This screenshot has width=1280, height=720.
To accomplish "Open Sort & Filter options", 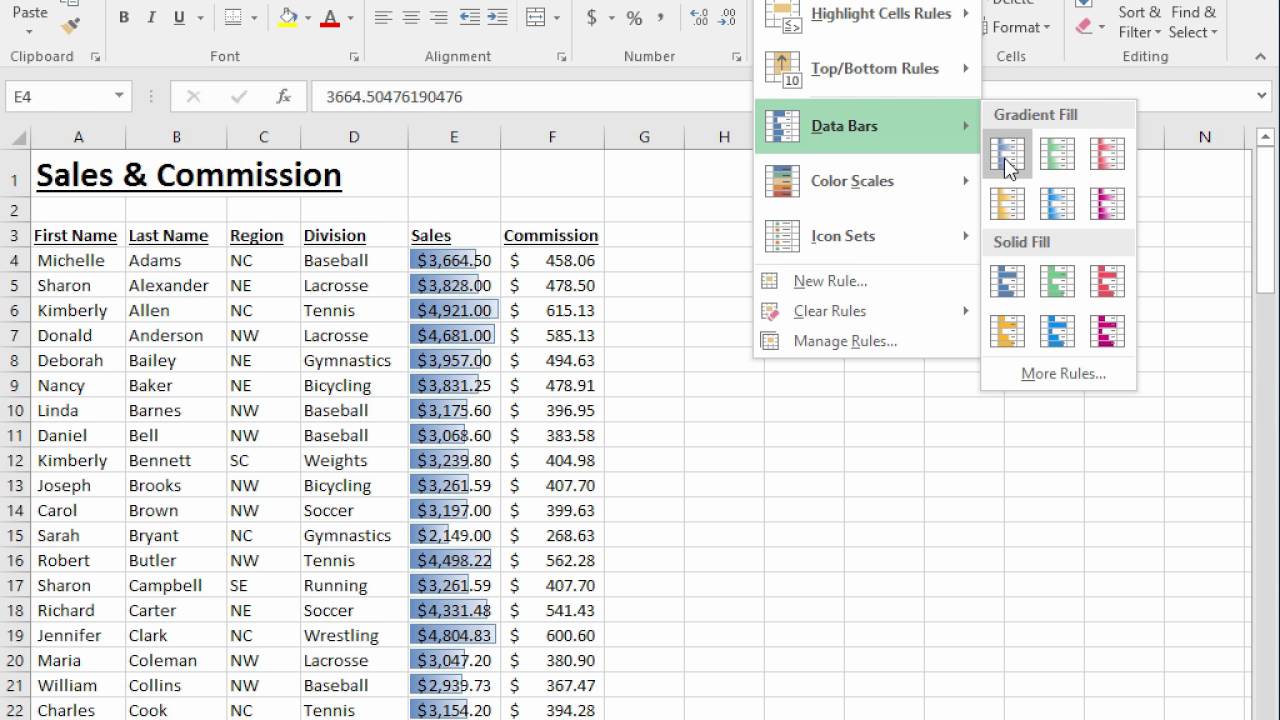I will pyautogui.click(x=1140, y=22).
